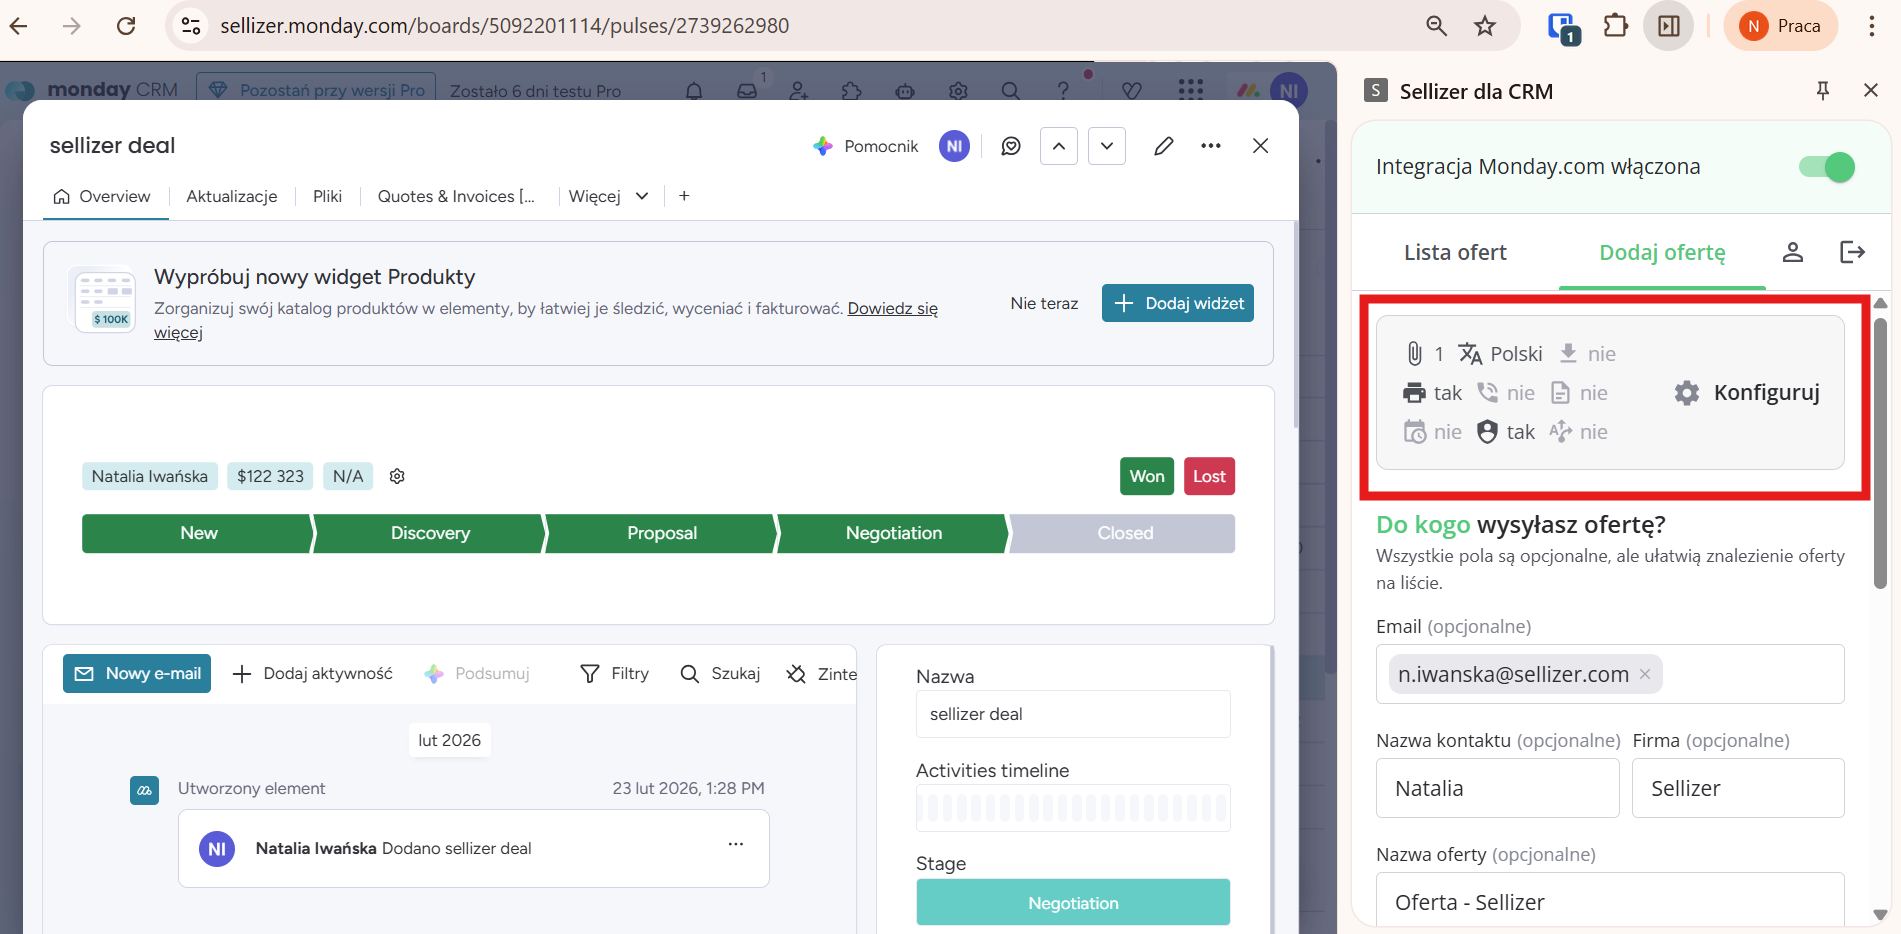Remove the n.iwanska@sellizer.com email chip

[1645, 674]
